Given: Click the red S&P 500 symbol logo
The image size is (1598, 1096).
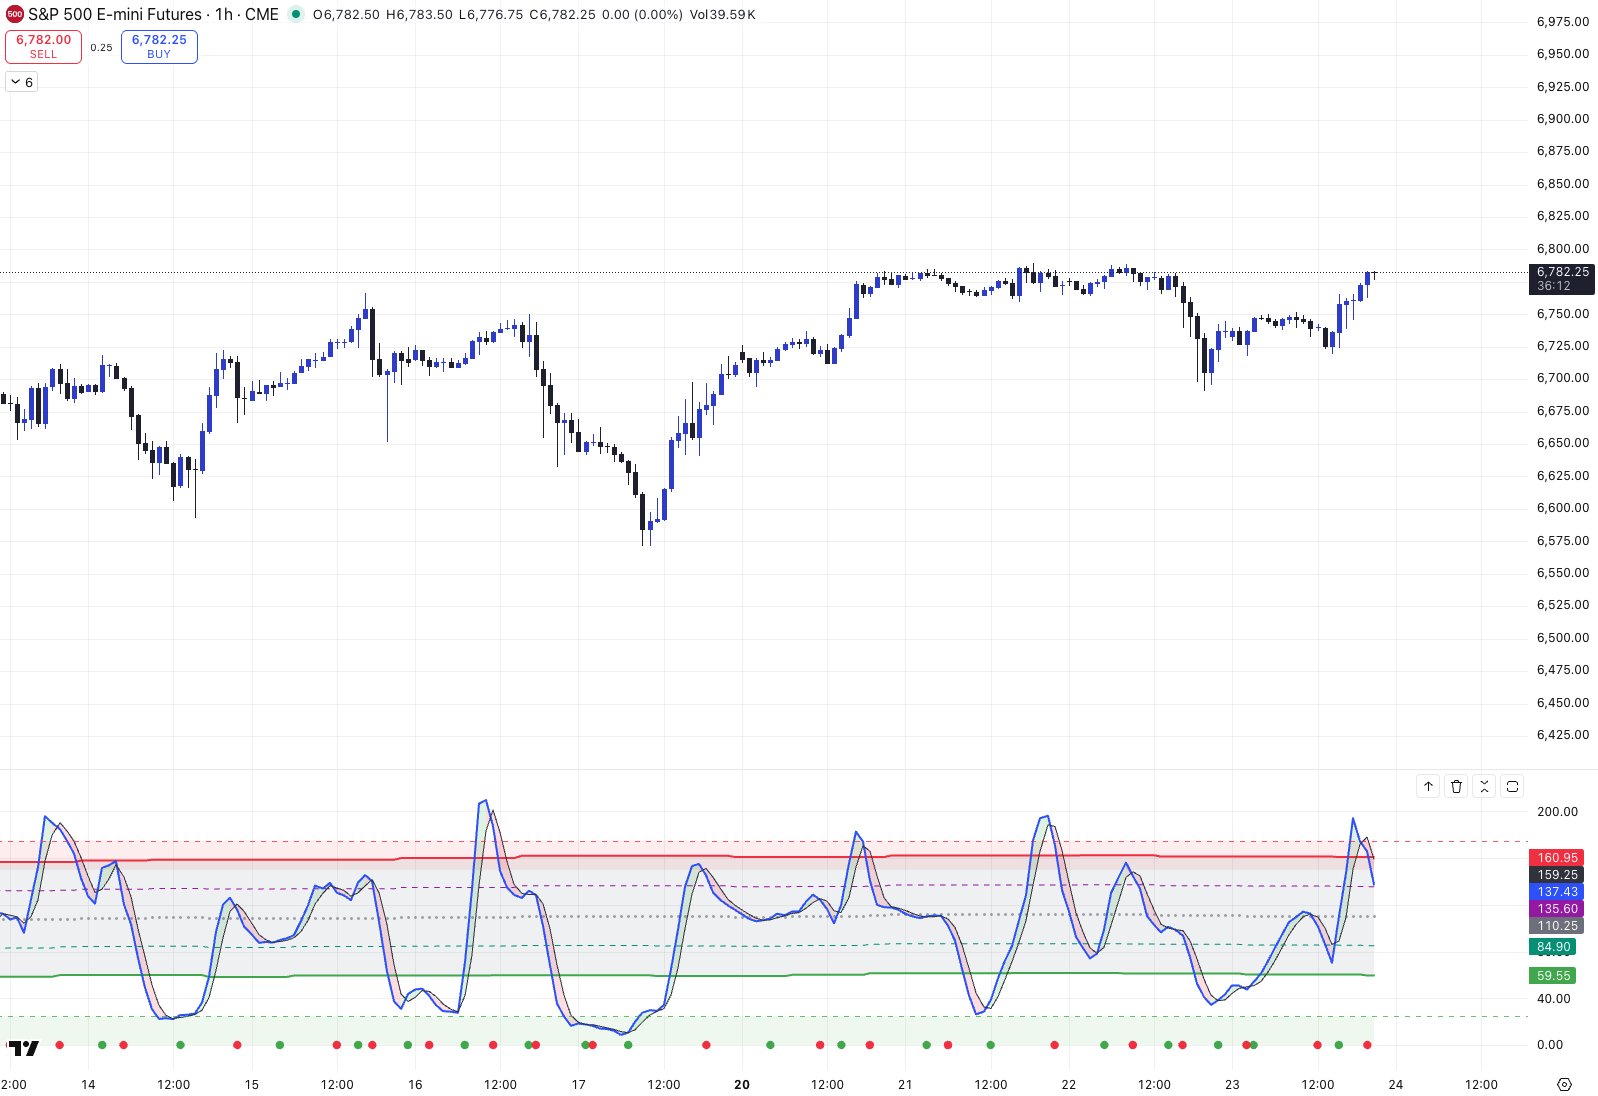Looking at the screenshot, I should coord(14,15).
